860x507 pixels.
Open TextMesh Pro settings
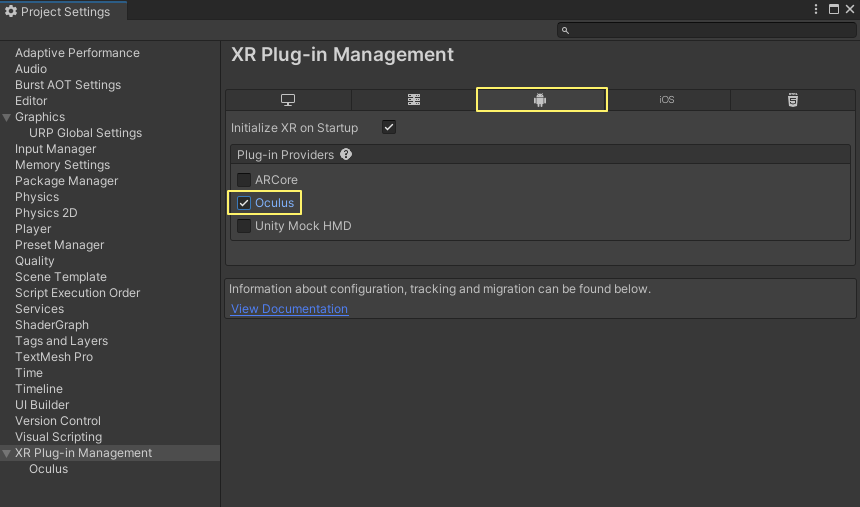54,357
